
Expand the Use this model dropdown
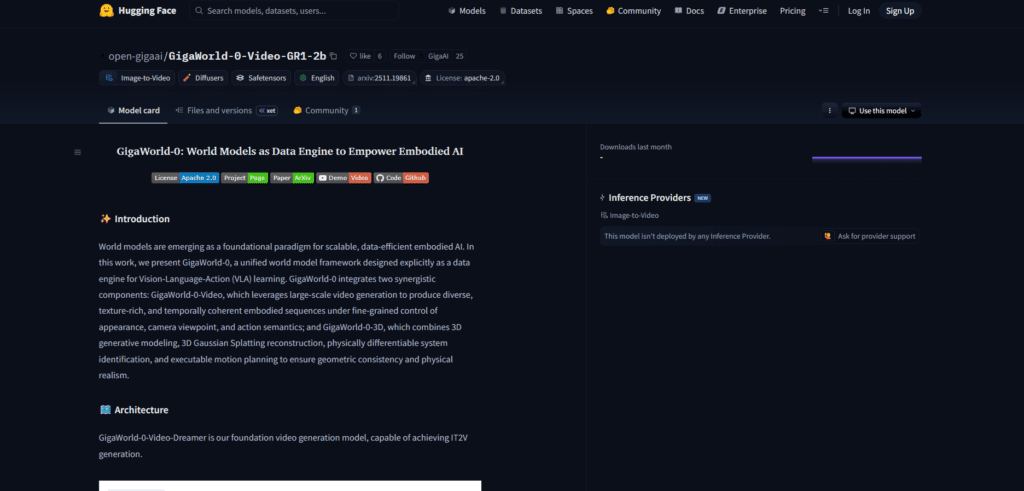click(x=881, y=110)
